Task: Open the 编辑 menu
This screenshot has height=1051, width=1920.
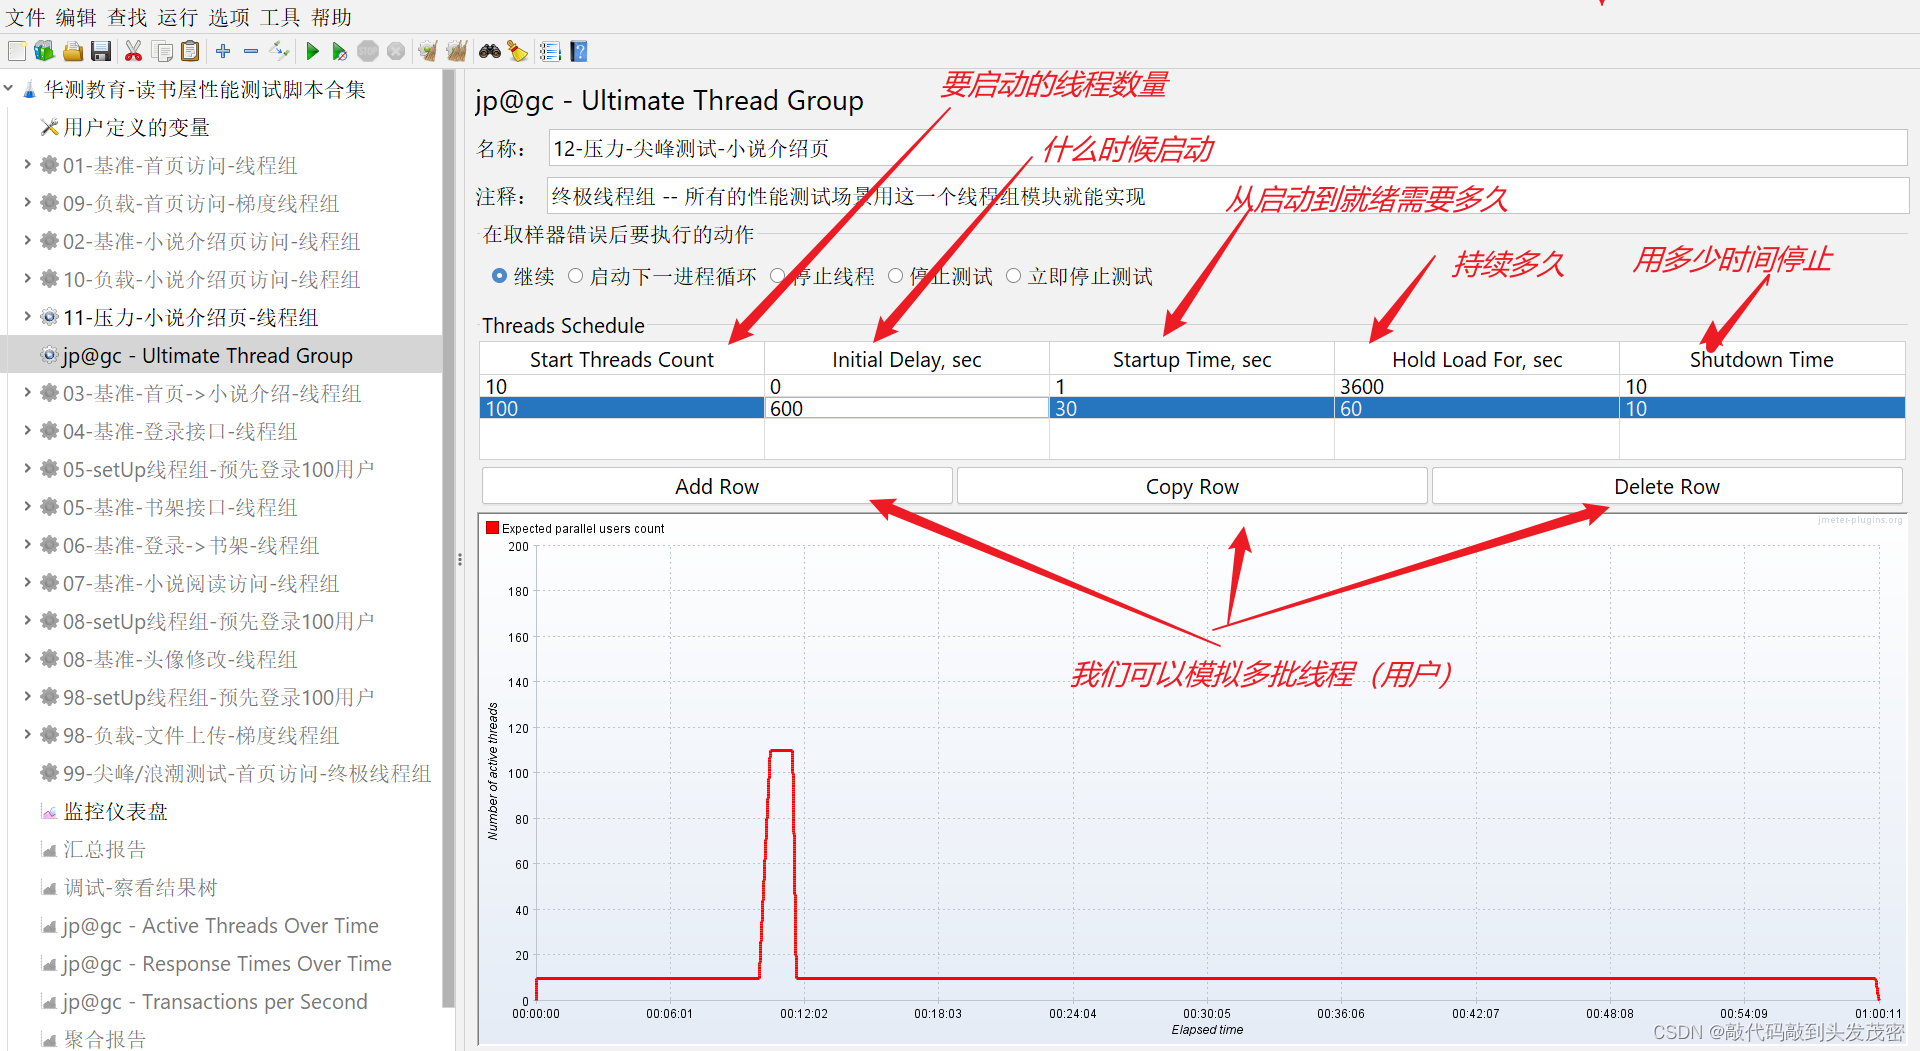Action: [76, 17]
